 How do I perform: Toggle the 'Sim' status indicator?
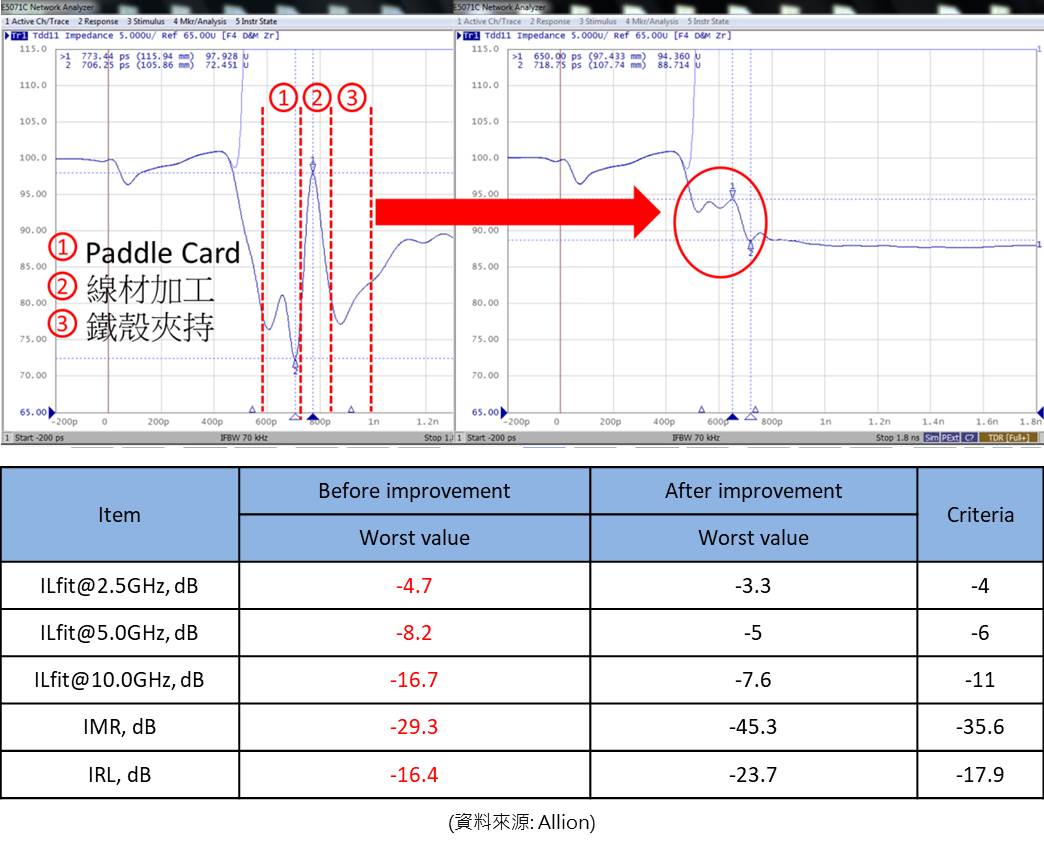pyautogui.click(x=931, y=437)
